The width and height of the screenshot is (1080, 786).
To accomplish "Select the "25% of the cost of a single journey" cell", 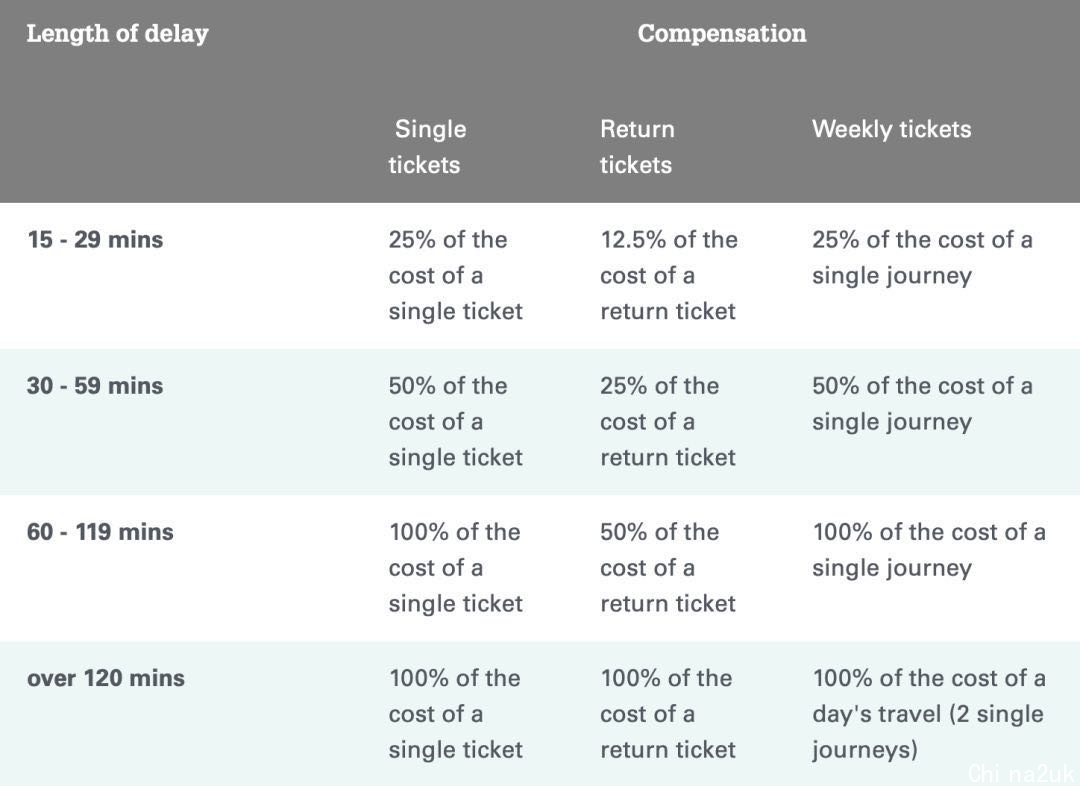I will point(922,258).
